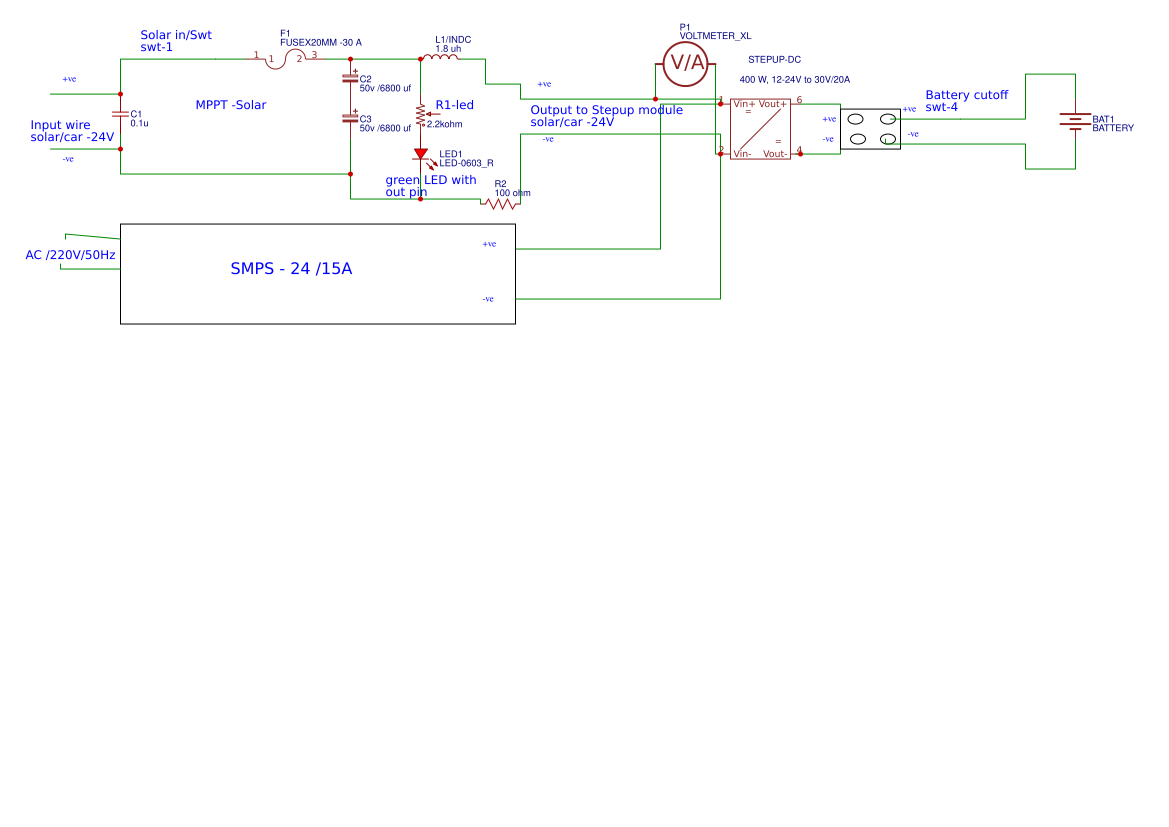Viewport: 1169px width, 827px height.
Task: Click the BAT1 battery symbol
Action: 1075,122
